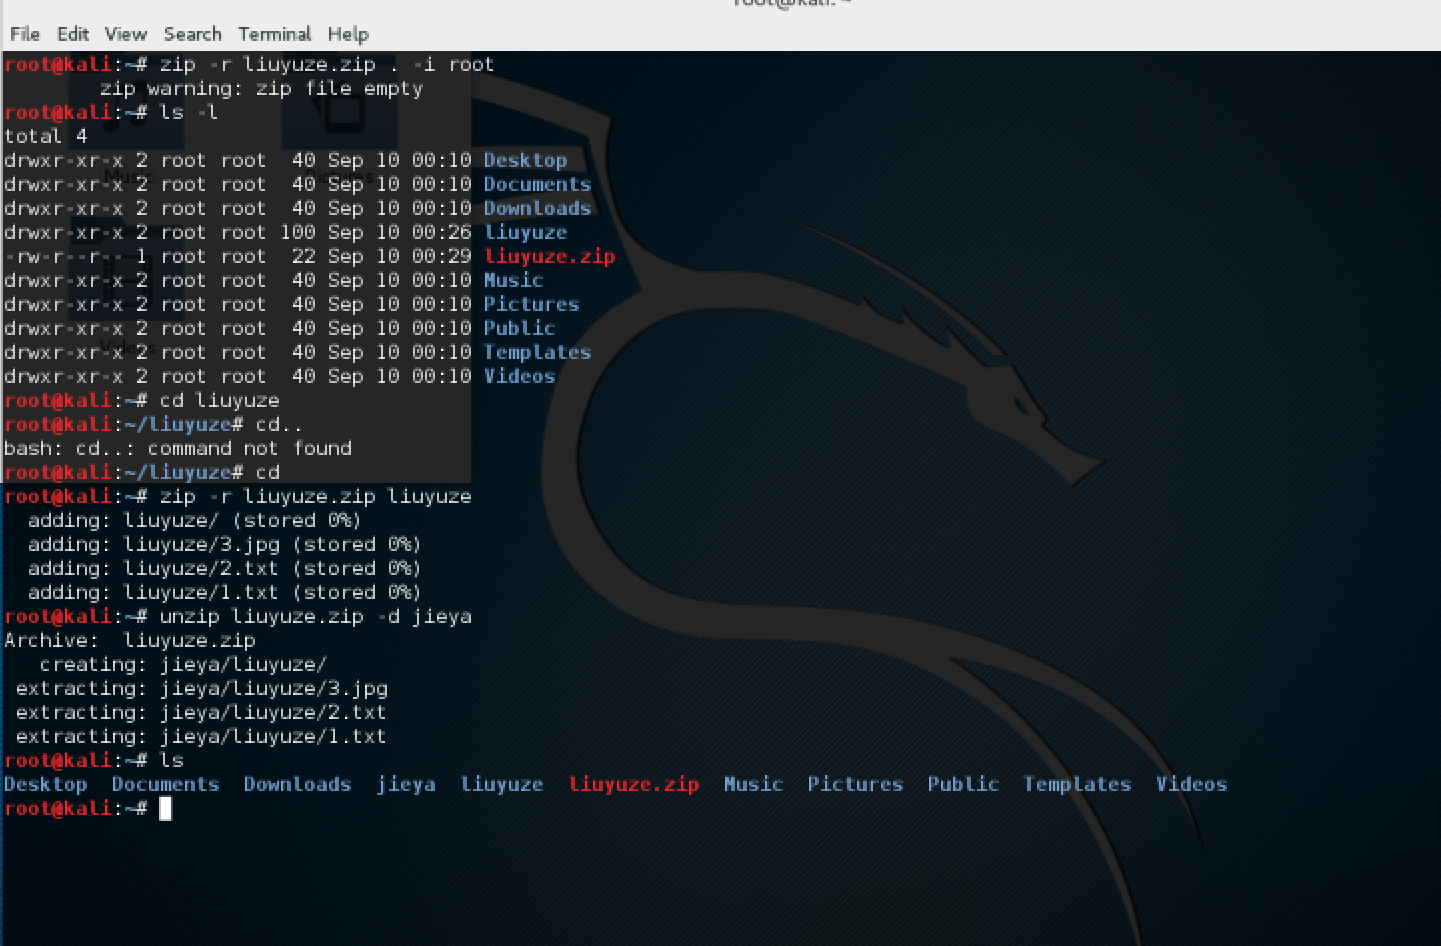1441x946 pixels.
Task: Click Templates in the ls -l listing
Action: 537,352
